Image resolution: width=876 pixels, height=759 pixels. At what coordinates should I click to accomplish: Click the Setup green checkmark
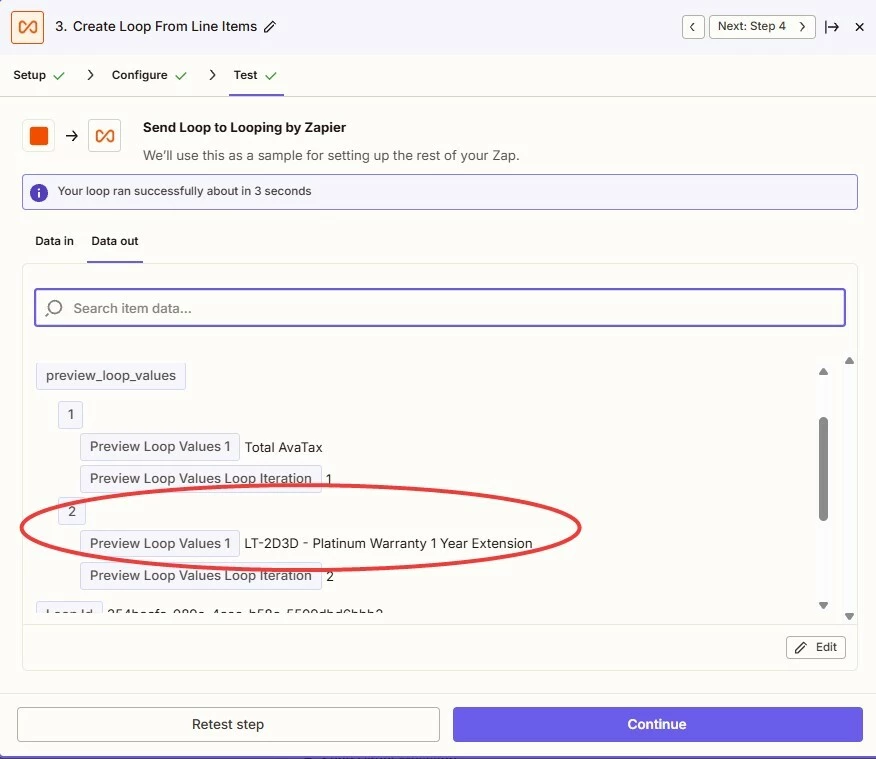coord(59,75)
